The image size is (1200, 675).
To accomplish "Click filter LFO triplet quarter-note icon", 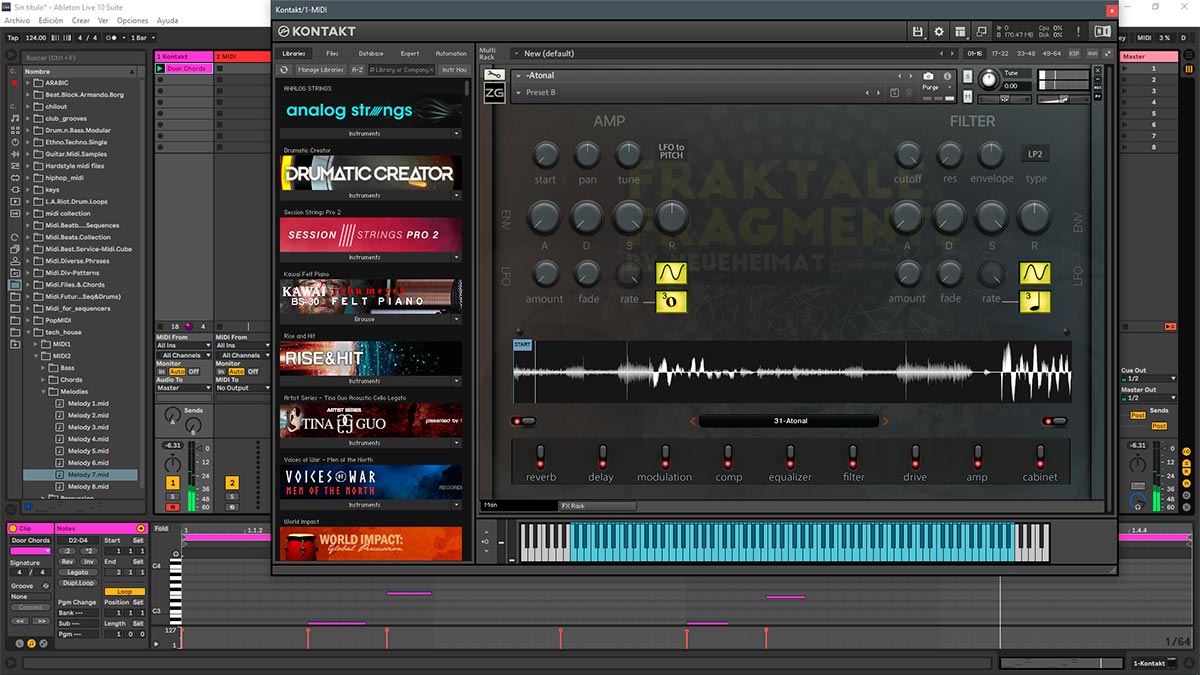I will click(x=1034, y=301).
